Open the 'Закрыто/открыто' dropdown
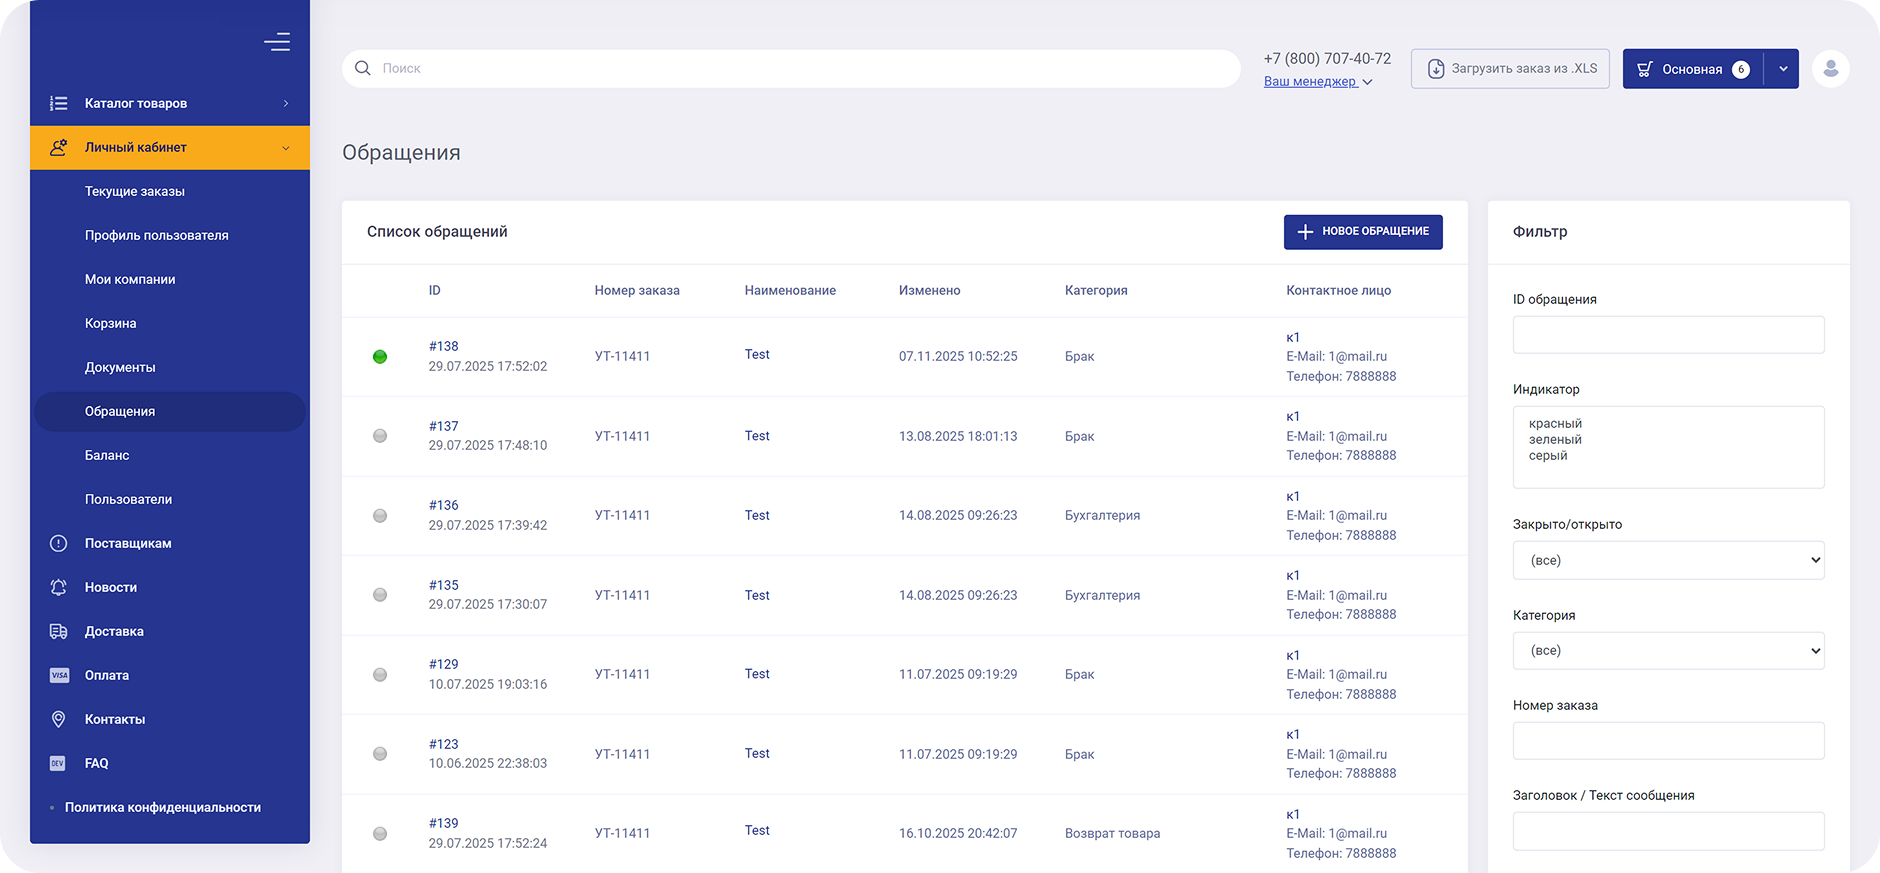The image size is (1880, 873). (x=1667, y=560)
